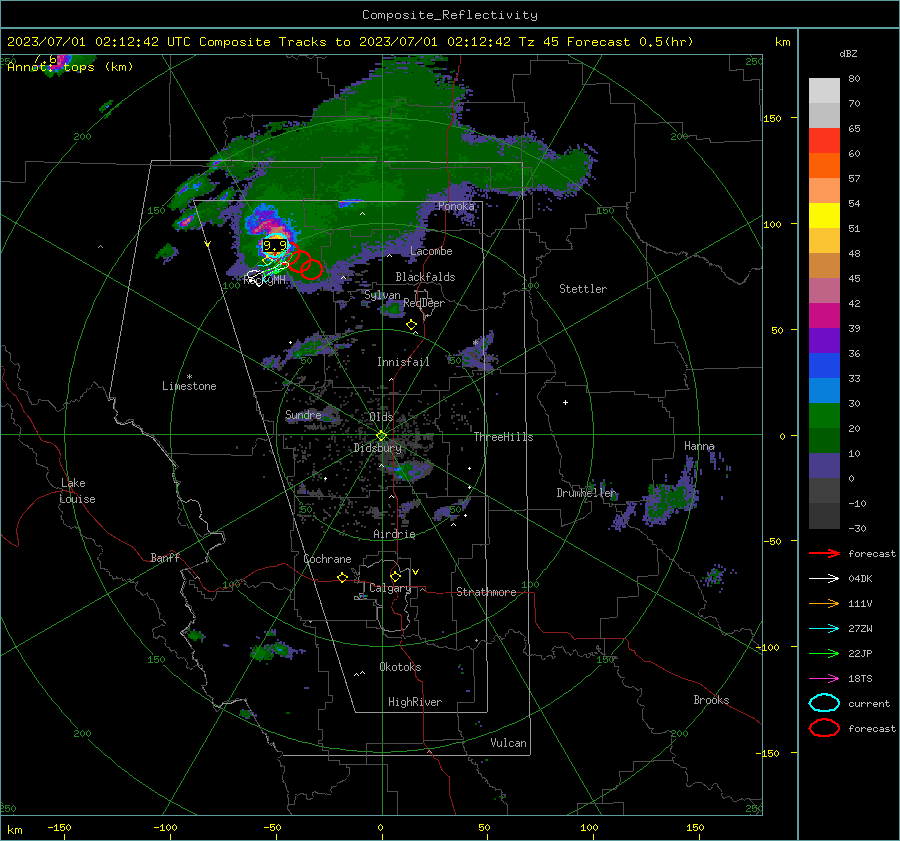Click the Calgary city label
Viewport: 900px width, 841px height.
pyautogui.click(x=390, y=588)
